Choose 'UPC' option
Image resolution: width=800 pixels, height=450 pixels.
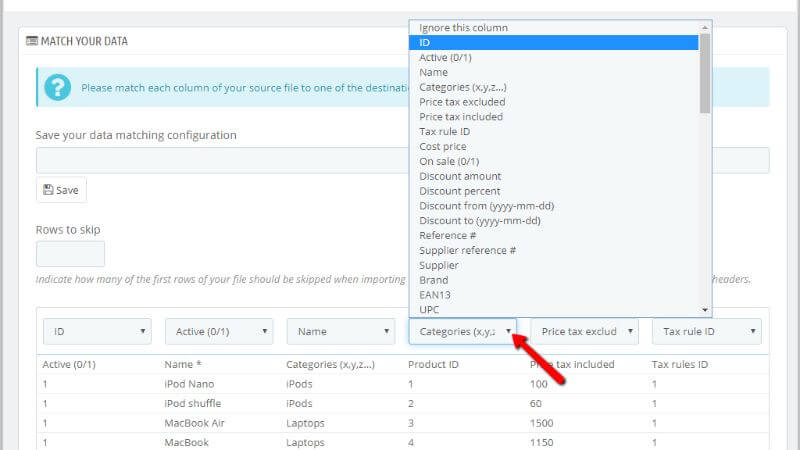pyautogui.click(x=554, y=309)
